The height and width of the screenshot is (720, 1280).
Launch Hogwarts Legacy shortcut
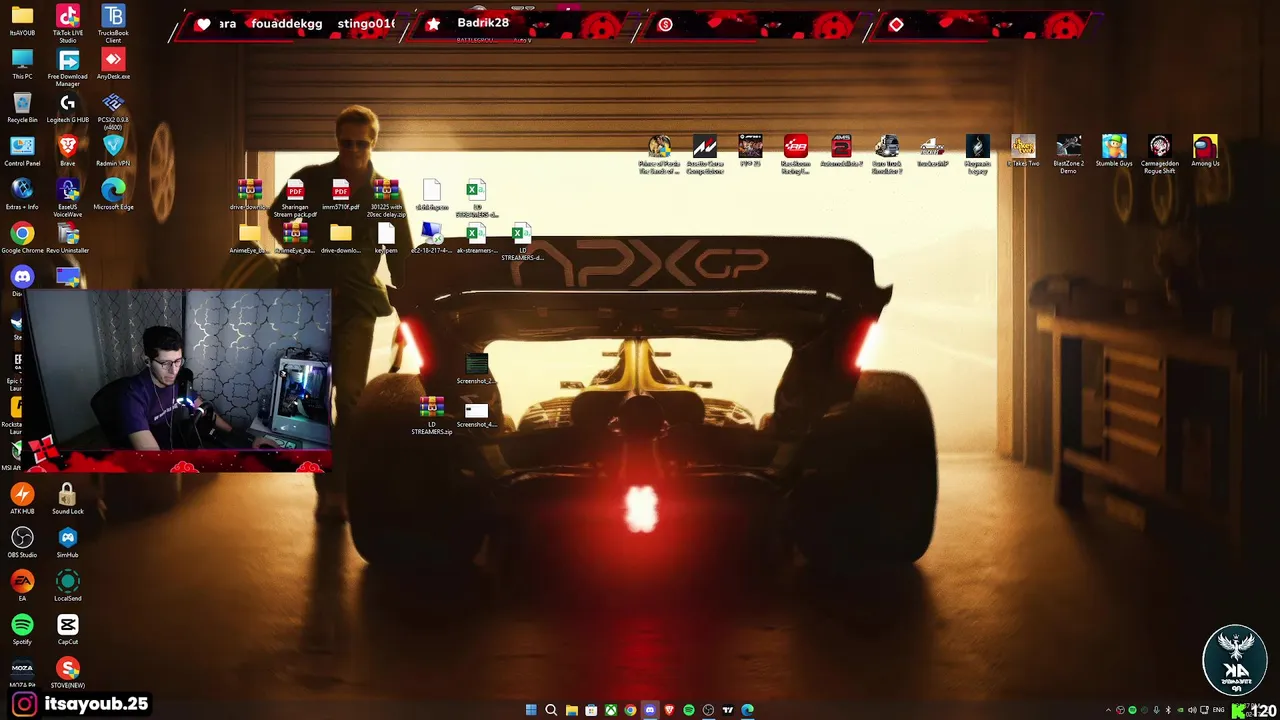(x=977, y=155)
